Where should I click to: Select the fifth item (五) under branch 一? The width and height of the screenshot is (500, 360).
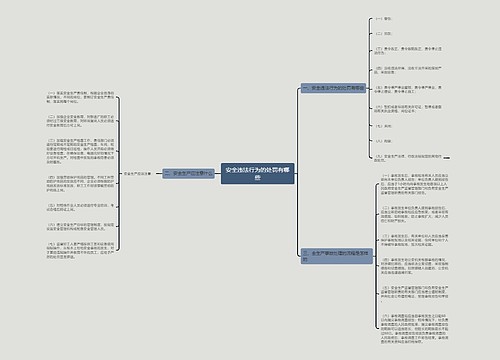[x=408, y=89]
